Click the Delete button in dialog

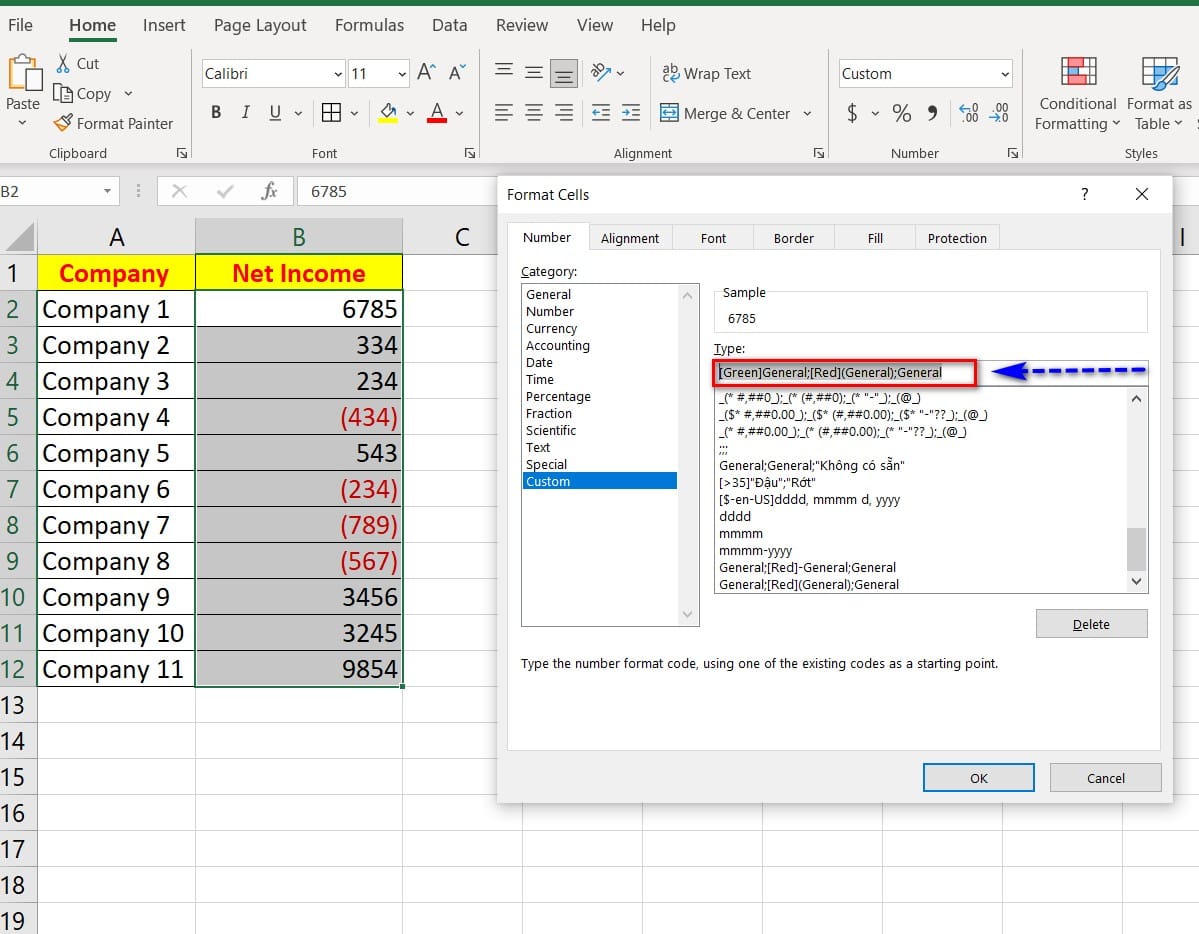pyautogui.click(x=1091, y=624)
